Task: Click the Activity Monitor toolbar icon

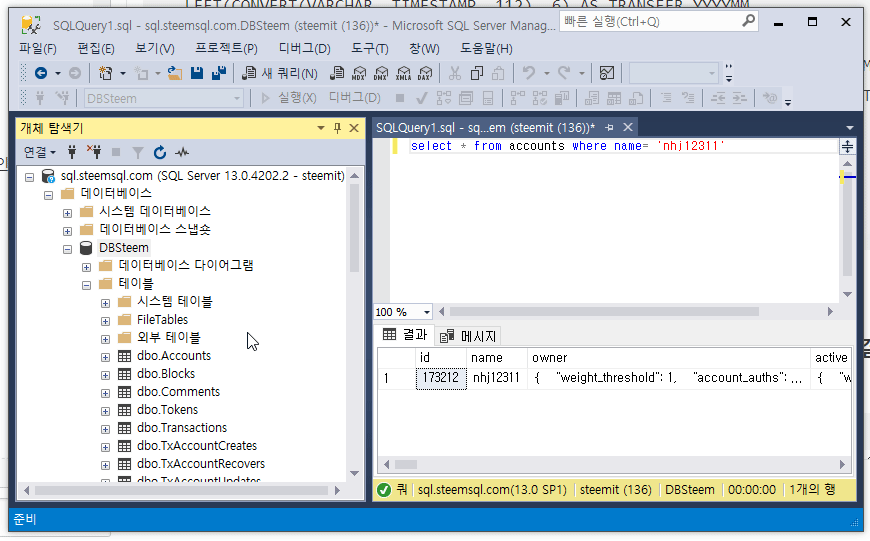Action: [607, 73]
